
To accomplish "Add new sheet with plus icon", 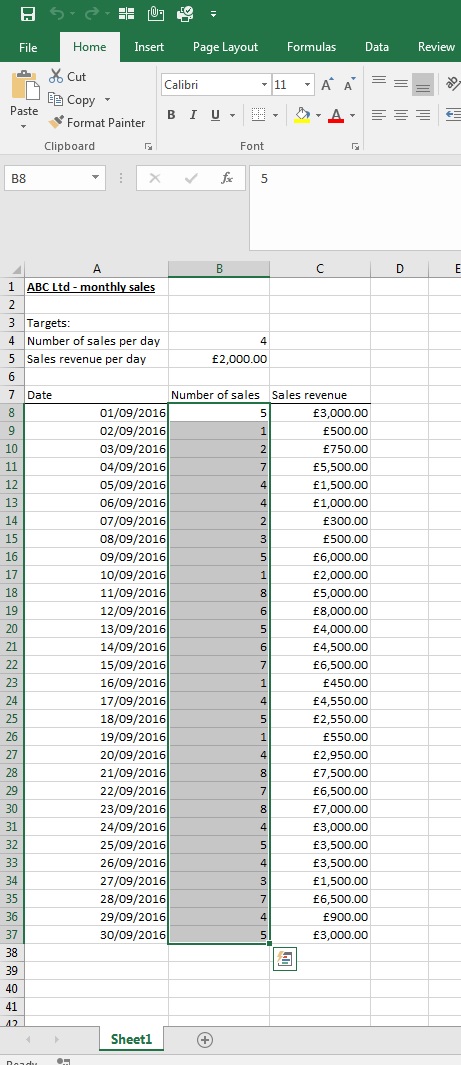I will [x=204, y=1039].
